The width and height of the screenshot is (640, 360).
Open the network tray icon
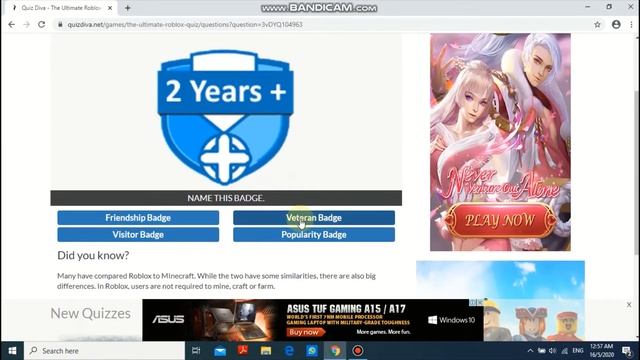[564, 351]
